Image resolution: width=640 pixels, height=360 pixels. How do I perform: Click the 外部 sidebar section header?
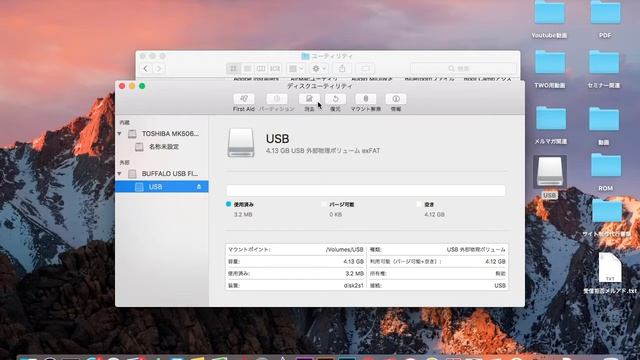point(124,162)
